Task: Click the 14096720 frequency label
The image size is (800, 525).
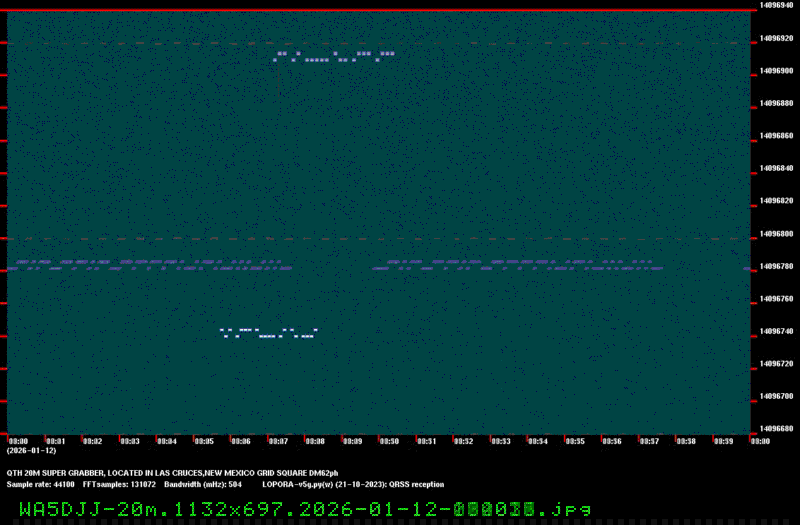Action: point(776,364)
